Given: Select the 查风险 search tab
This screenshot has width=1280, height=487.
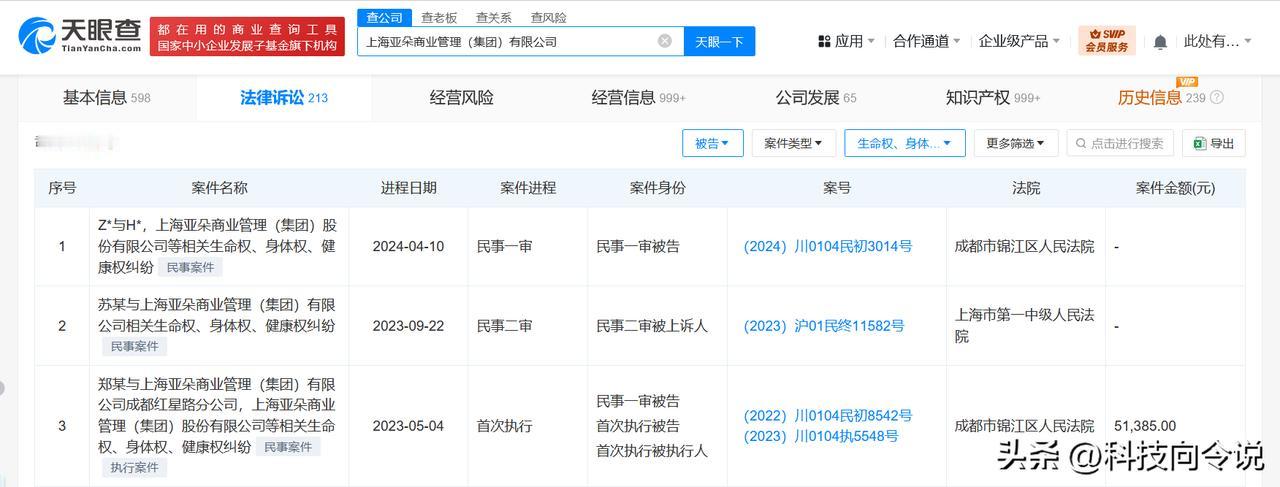Looking at the screenshot, I should click(x=548, y=17).
